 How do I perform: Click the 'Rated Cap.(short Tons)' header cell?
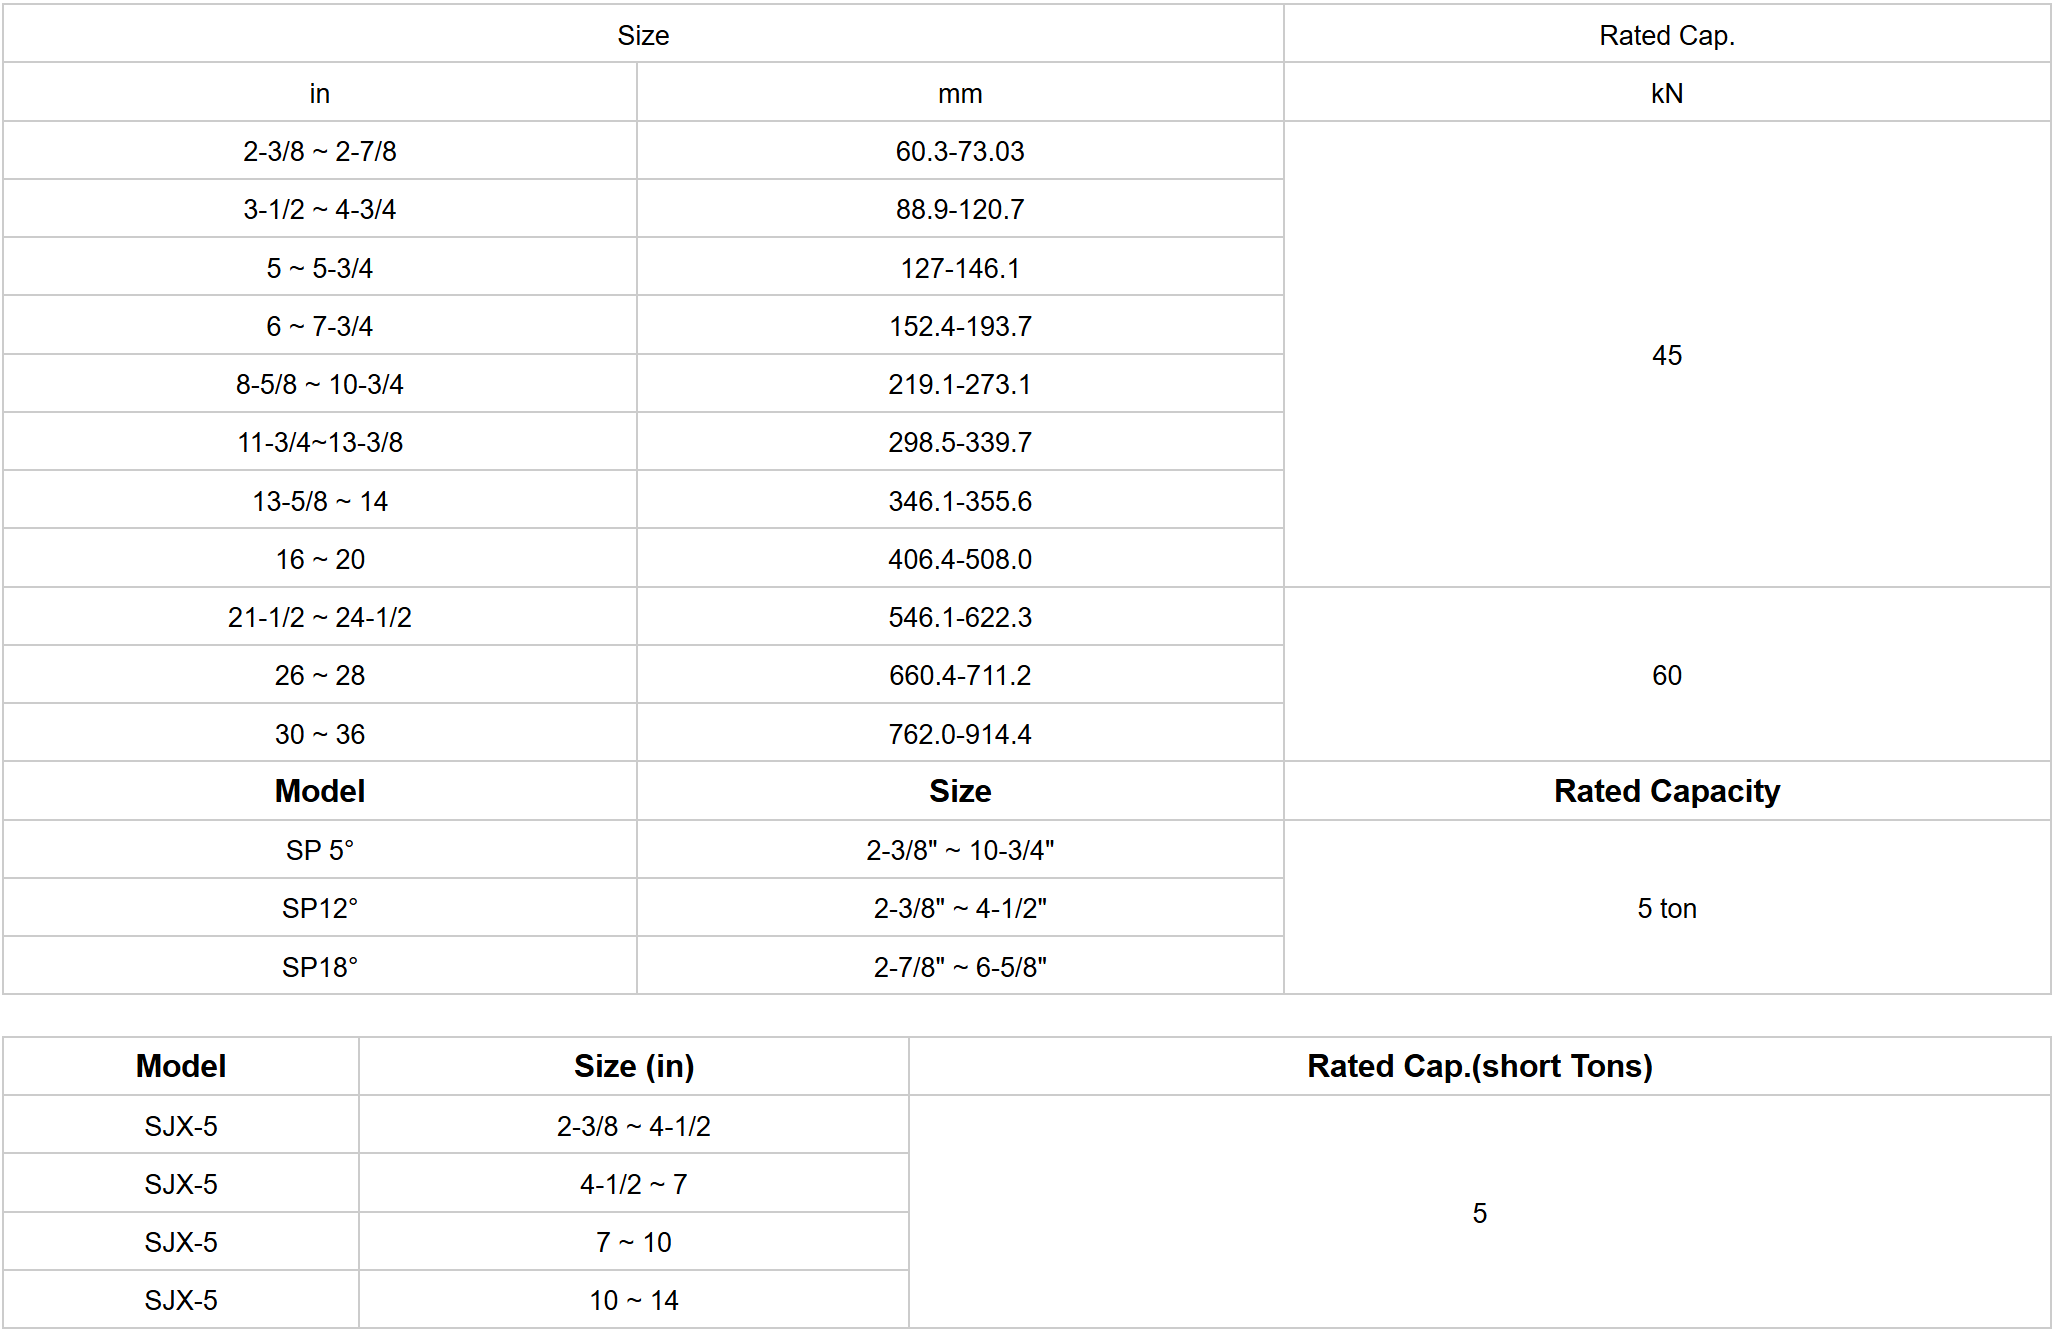(x=1479, y=1067)
